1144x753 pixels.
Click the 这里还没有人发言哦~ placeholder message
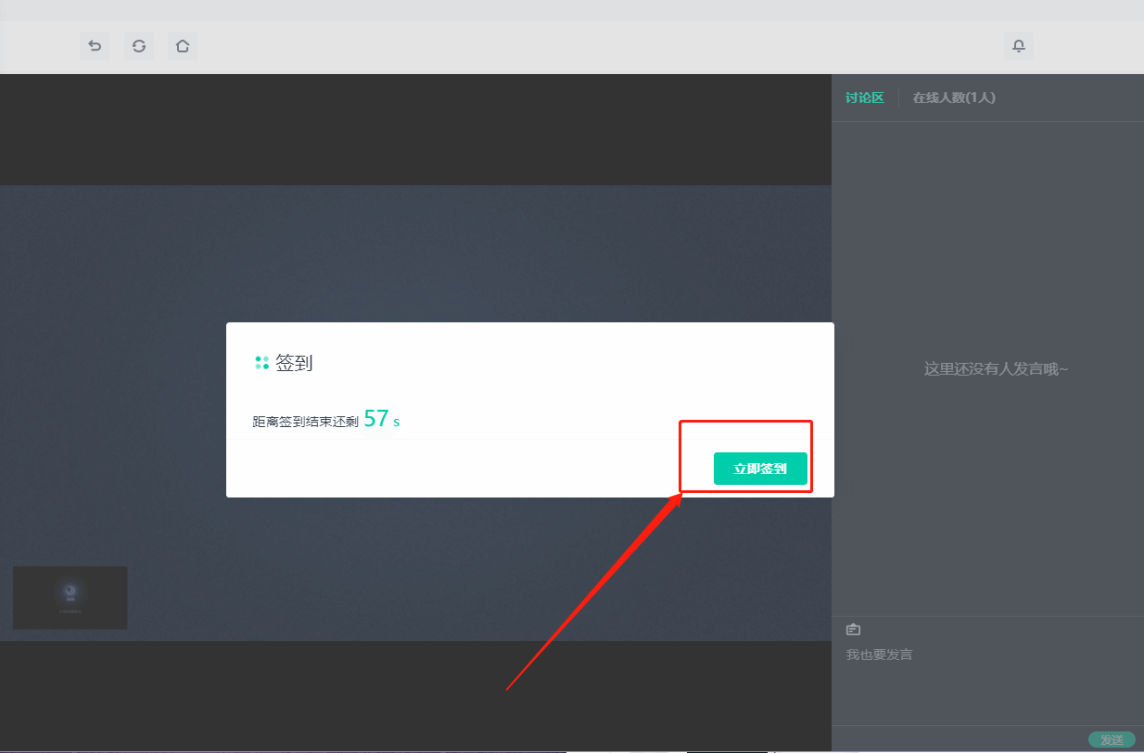click(996, 369)
